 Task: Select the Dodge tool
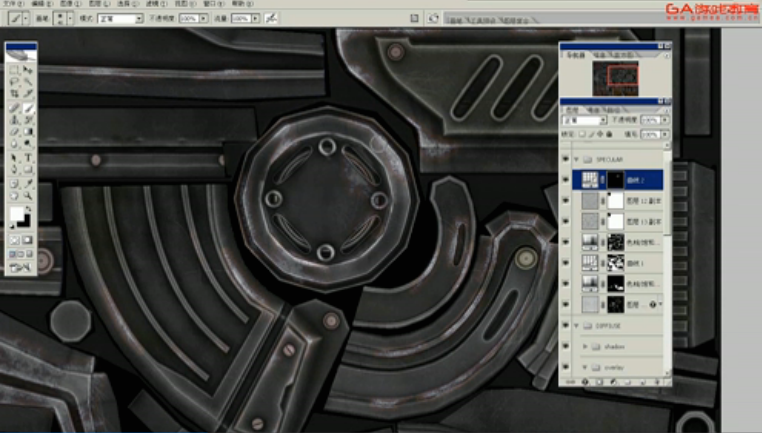[x=28, y=144]
